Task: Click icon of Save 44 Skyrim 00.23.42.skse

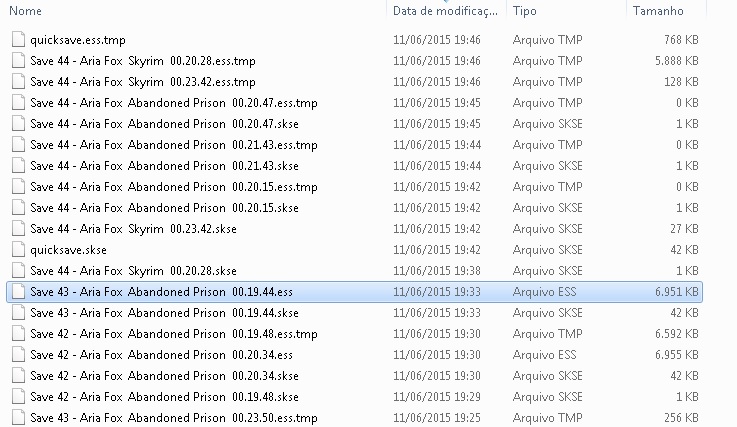Action: (18, 229)
